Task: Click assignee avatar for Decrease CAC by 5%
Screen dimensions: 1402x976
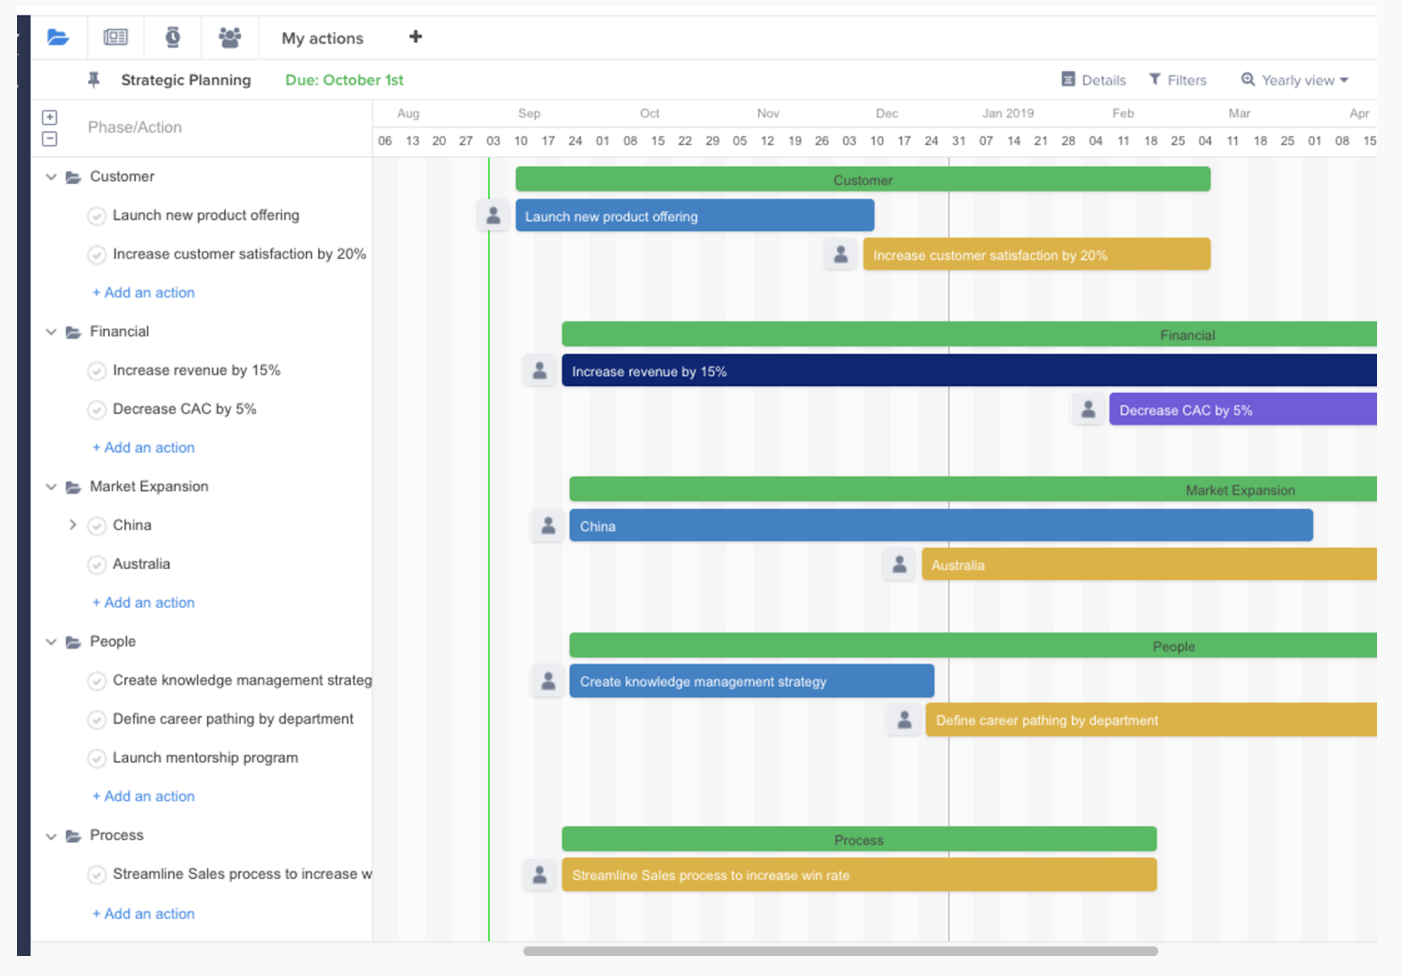Action: pos(1088,409)
